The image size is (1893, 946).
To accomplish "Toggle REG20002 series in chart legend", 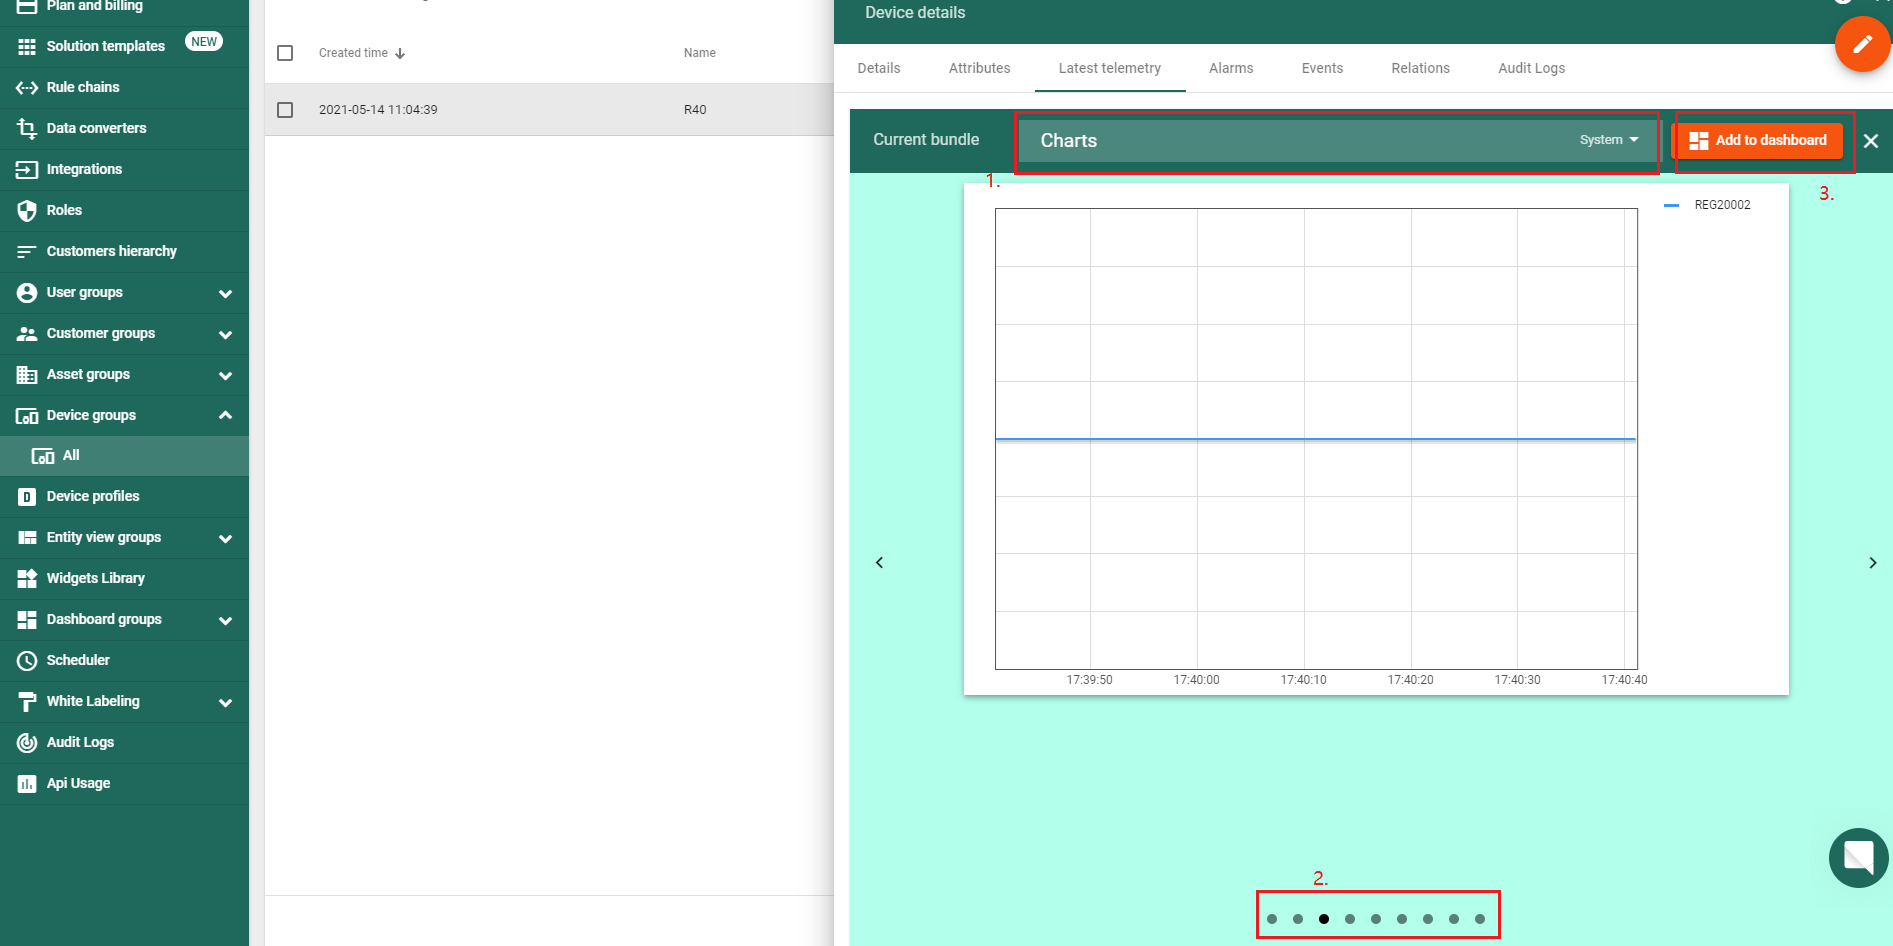I will (1721, 205).
